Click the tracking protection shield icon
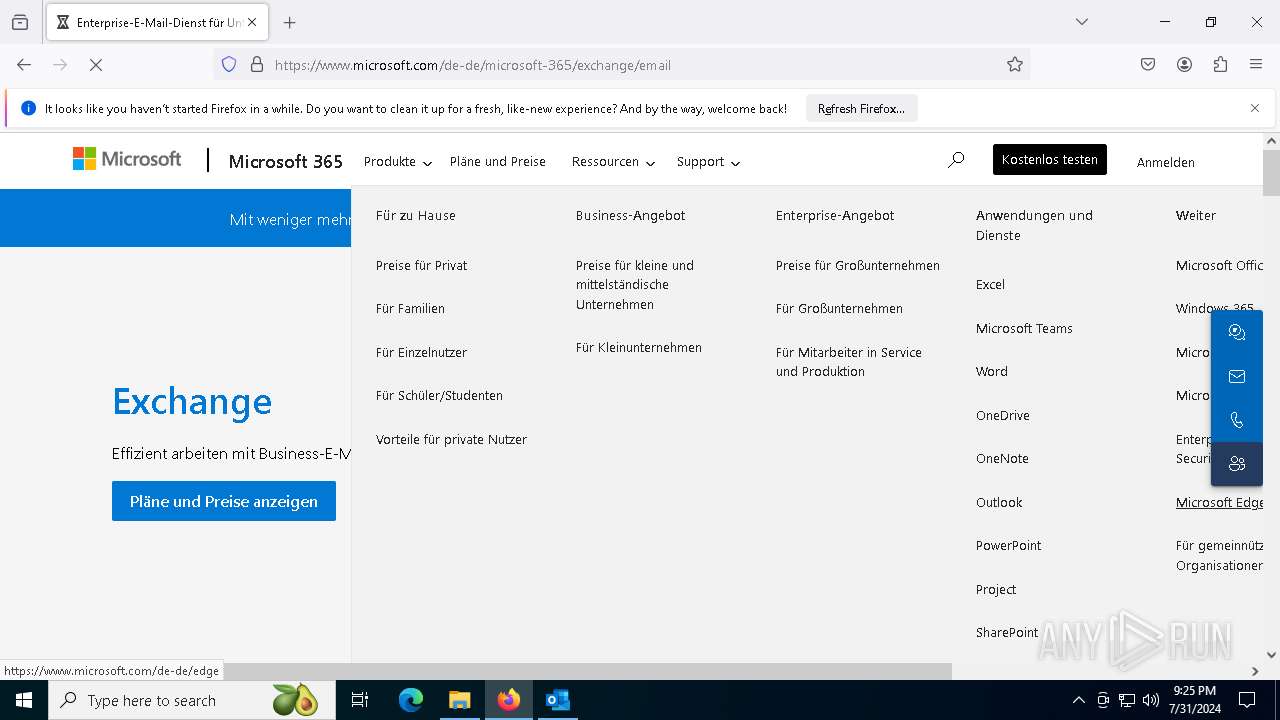 point(229,65)
